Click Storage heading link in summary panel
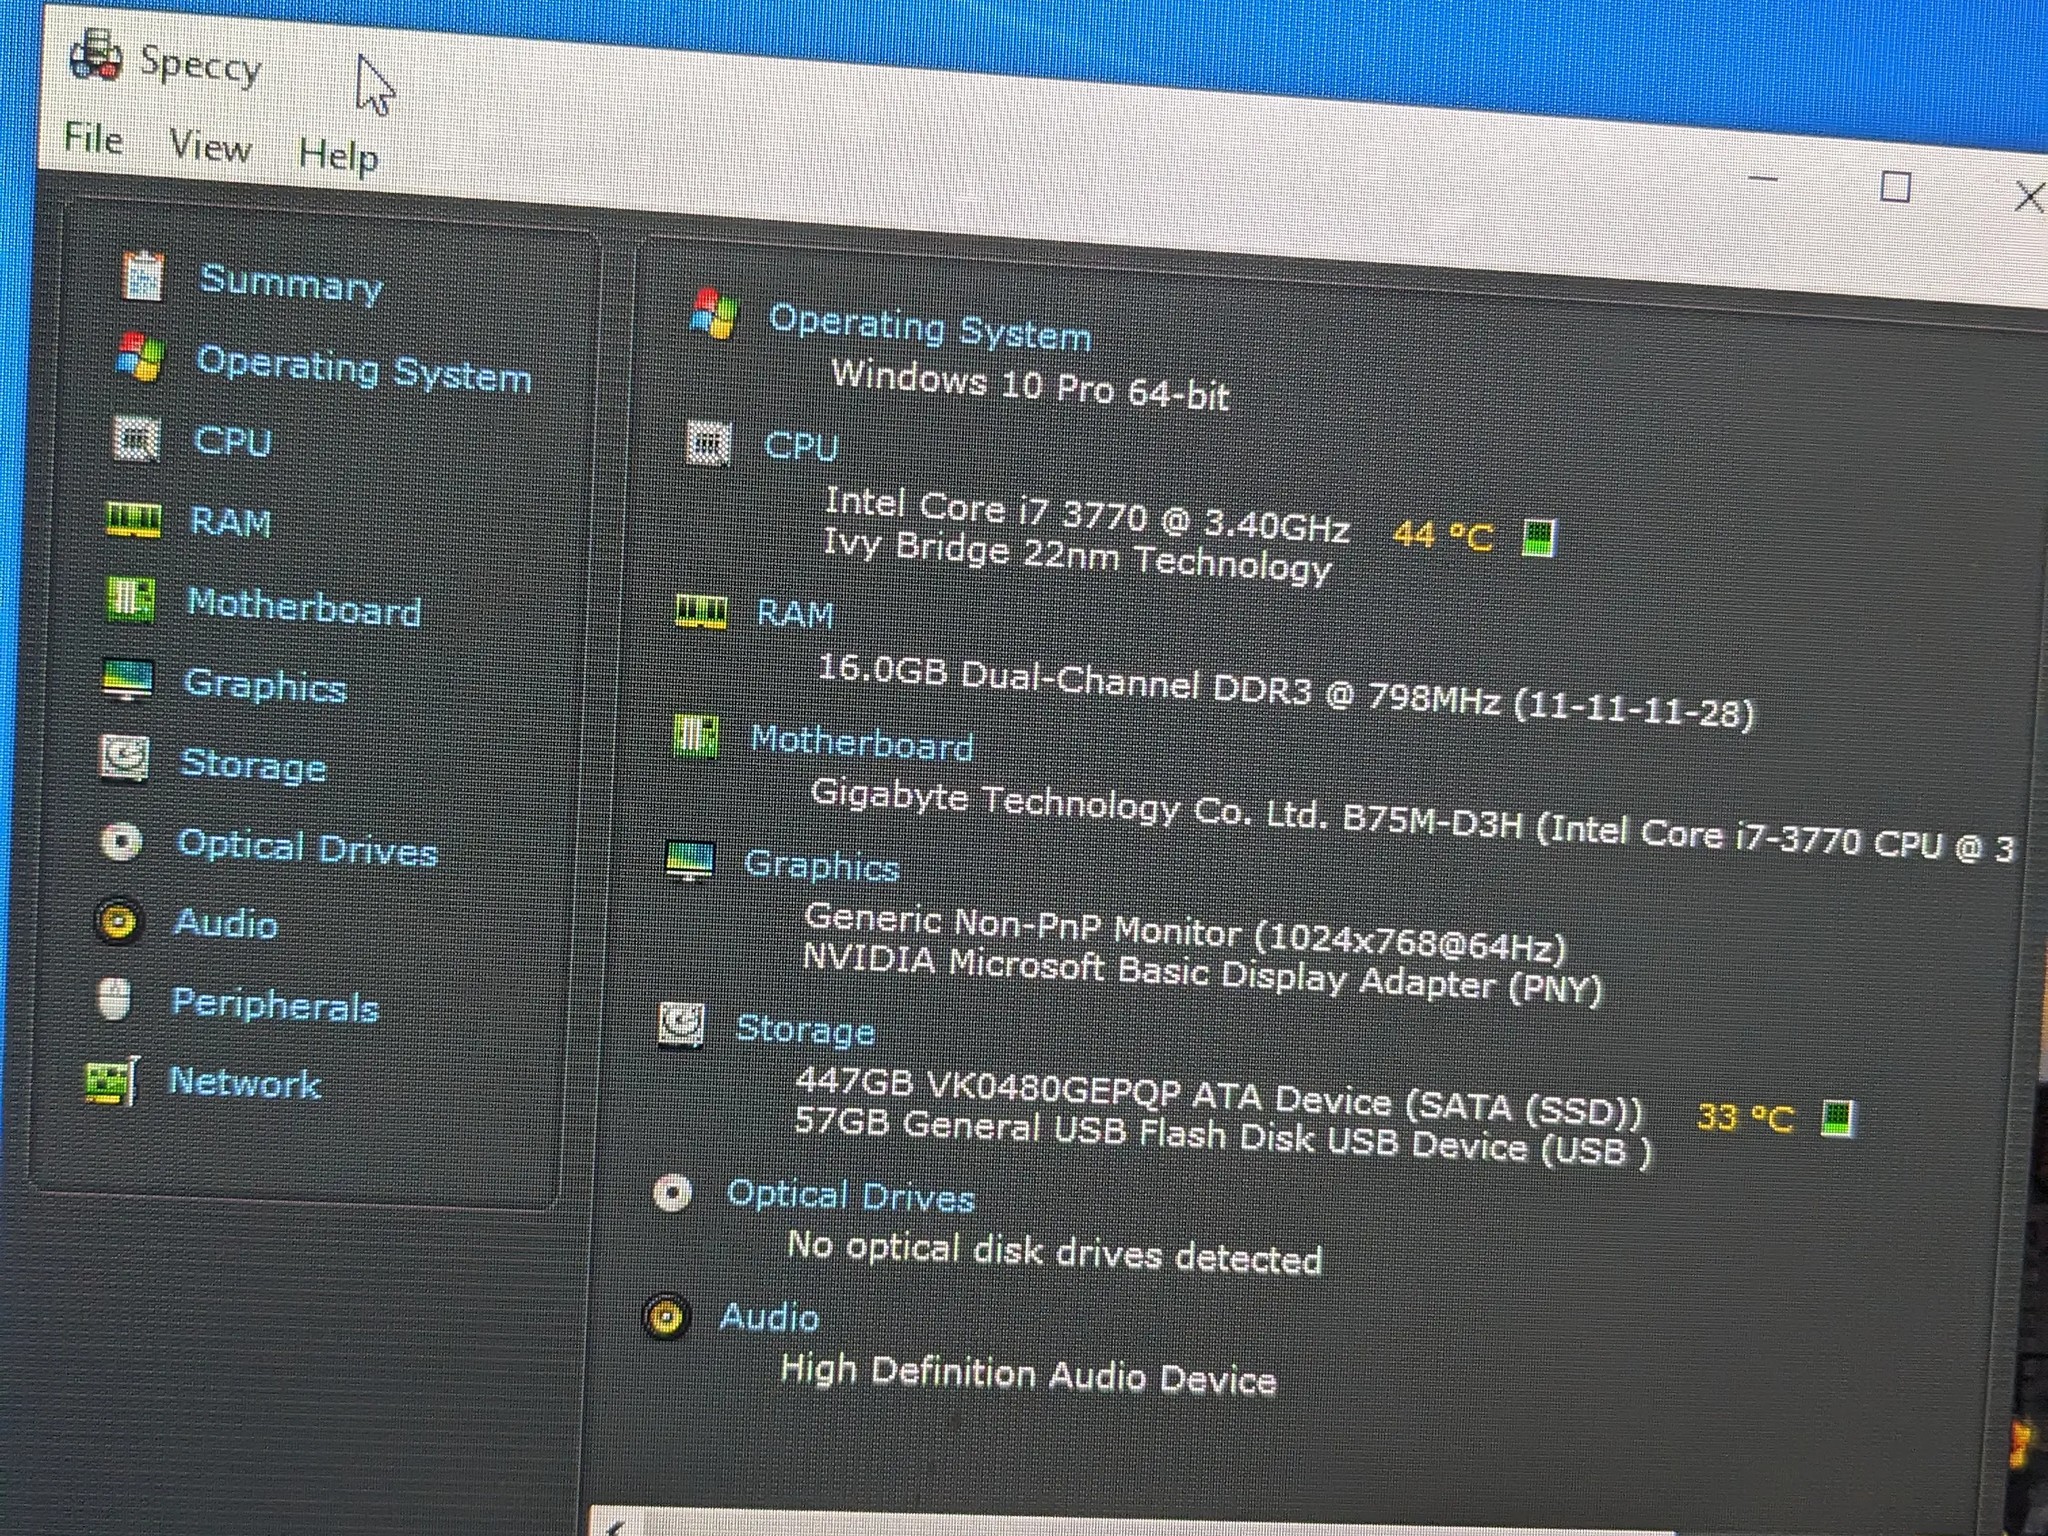 (x=806, y=1029)
